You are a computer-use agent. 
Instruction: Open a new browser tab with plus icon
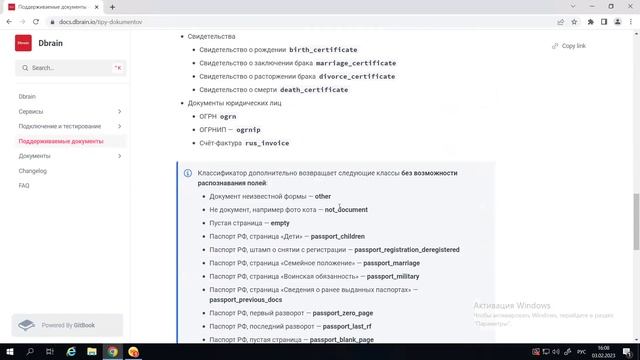112,7
